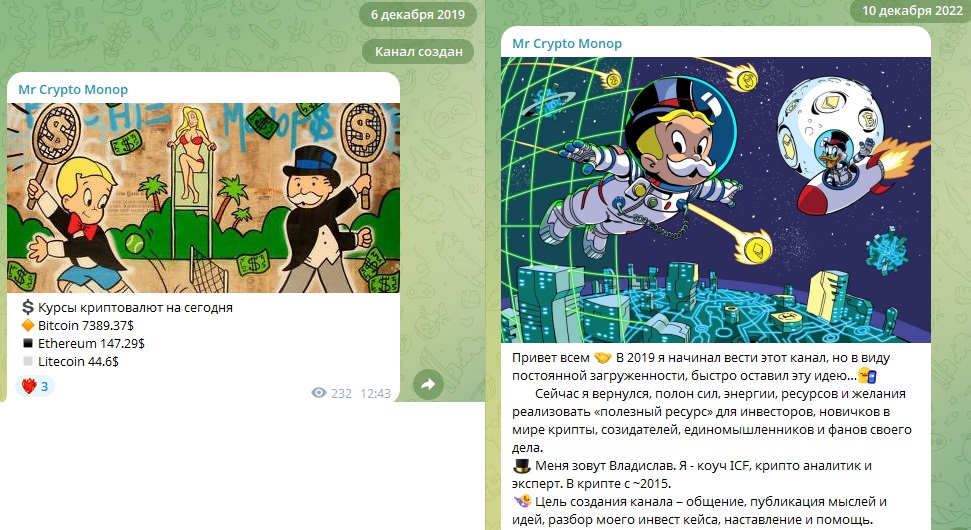Open Mr Crypto Monop name on 2019 post
This screenshot has width=971, height=530.
pyautogui.click(x=73, y=90)
